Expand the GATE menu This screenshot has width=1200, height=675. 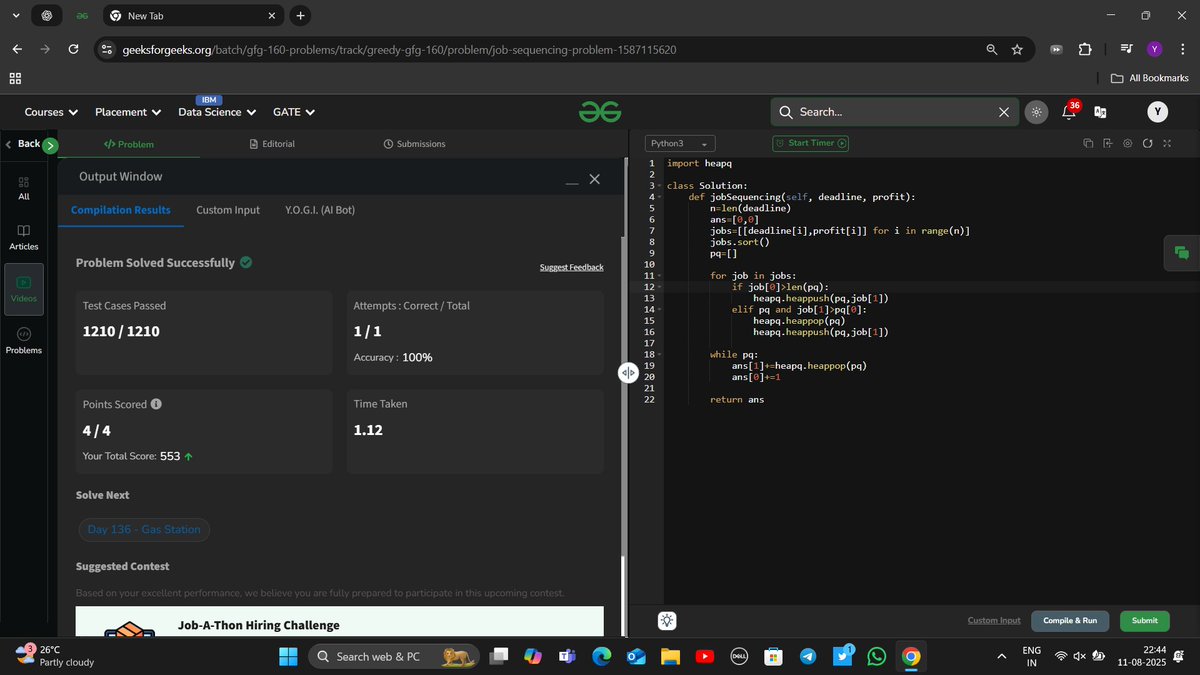click(x=294, y=112)
